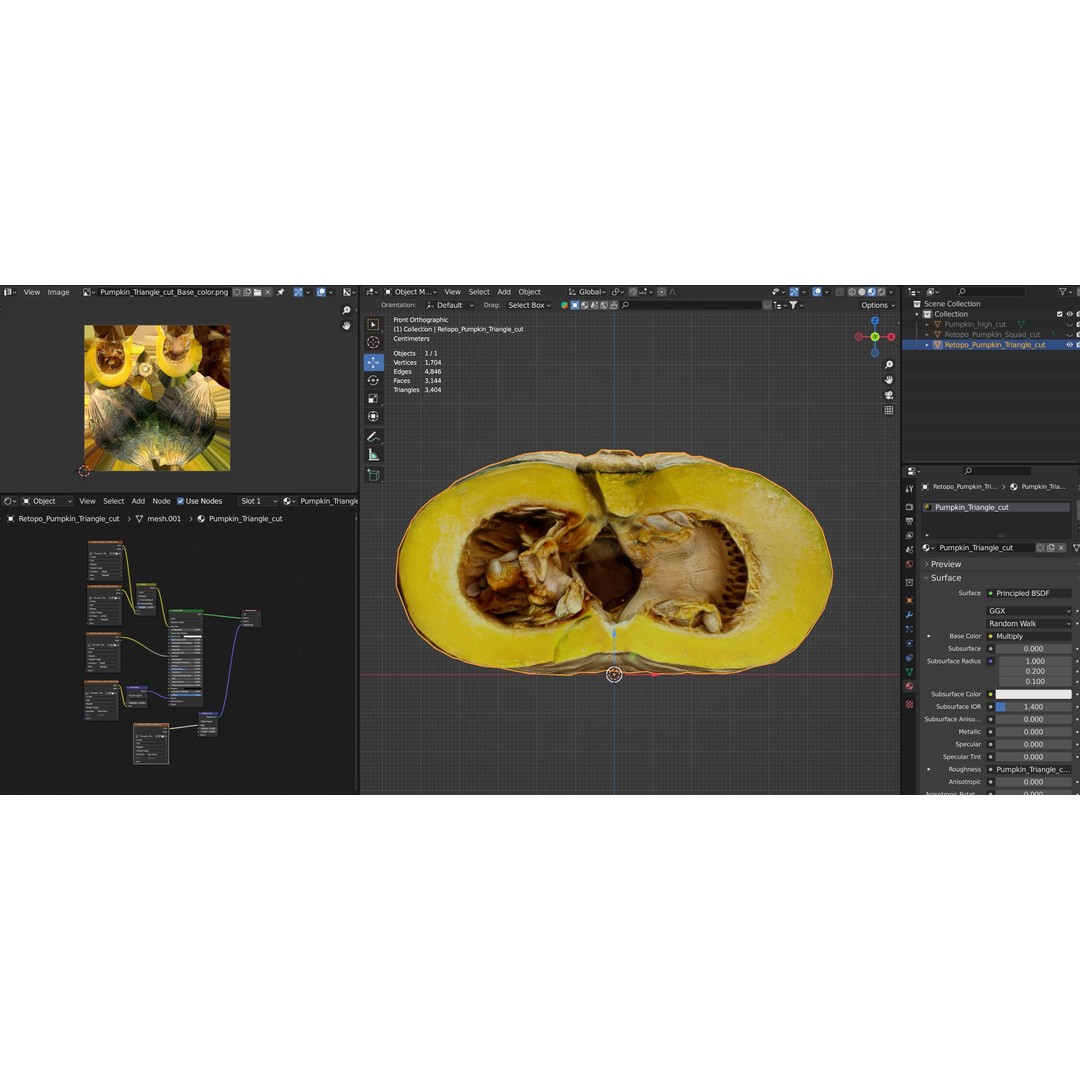This screenshot has width=1080, height=1080.
Task: Toggle camera view in 3D viewport
Action: (x=889, y=395)
